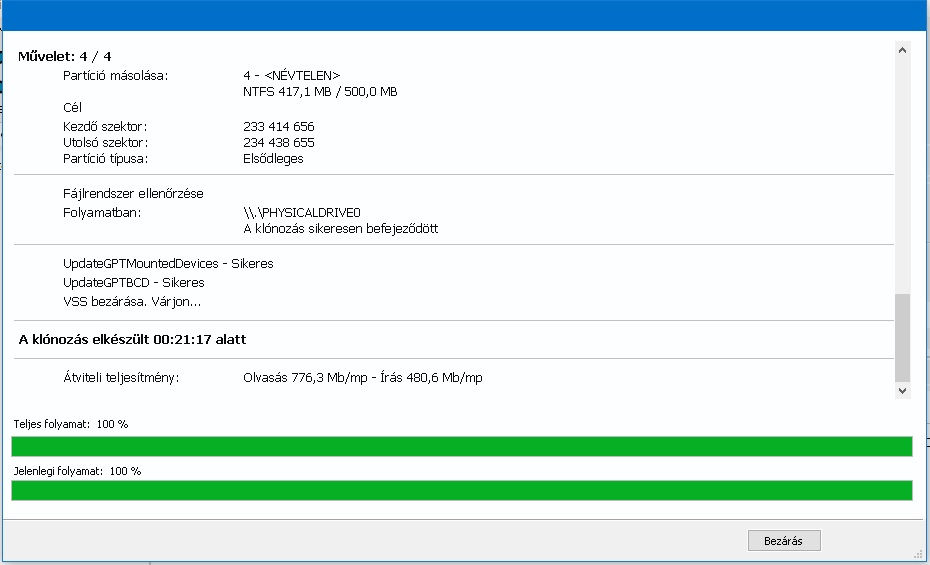Image resolution: width=930 pixels, height=565 pixels.
Task: Click the Teljes folyamat green progress bar
Action: 461,446
